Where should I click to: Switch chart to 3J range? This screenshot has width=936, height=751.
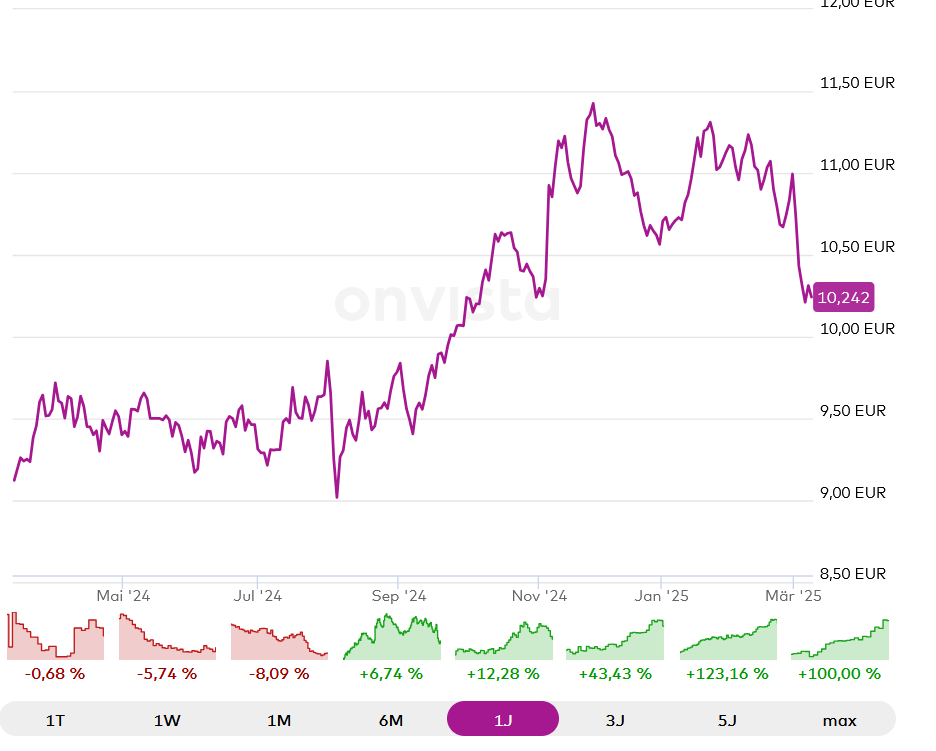(615, 720)
